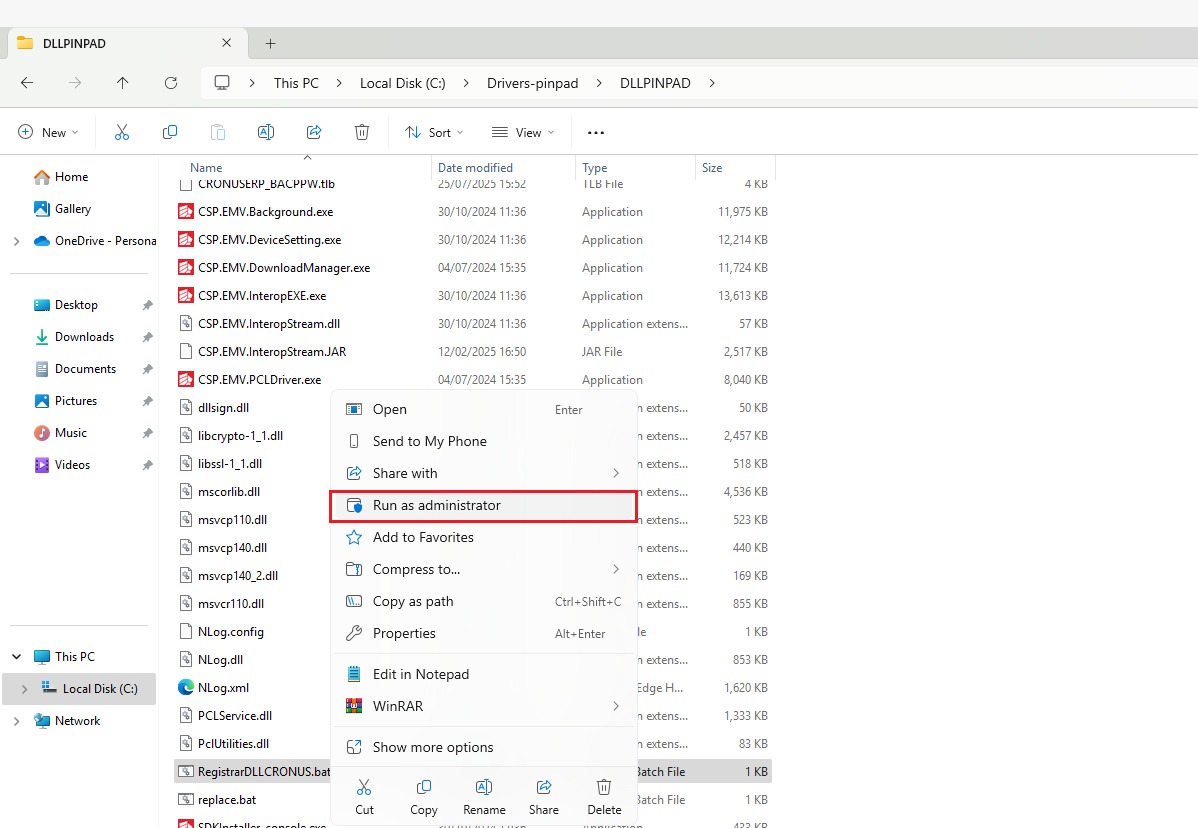The image size is (1198, 828).
Task: Click Share icon in context menu
Action: coord(544,797)
